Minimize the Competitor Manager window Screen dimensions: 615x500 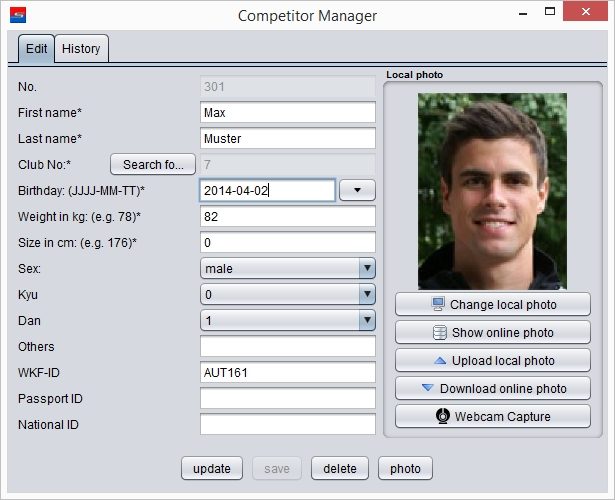[x=523, y=13]
